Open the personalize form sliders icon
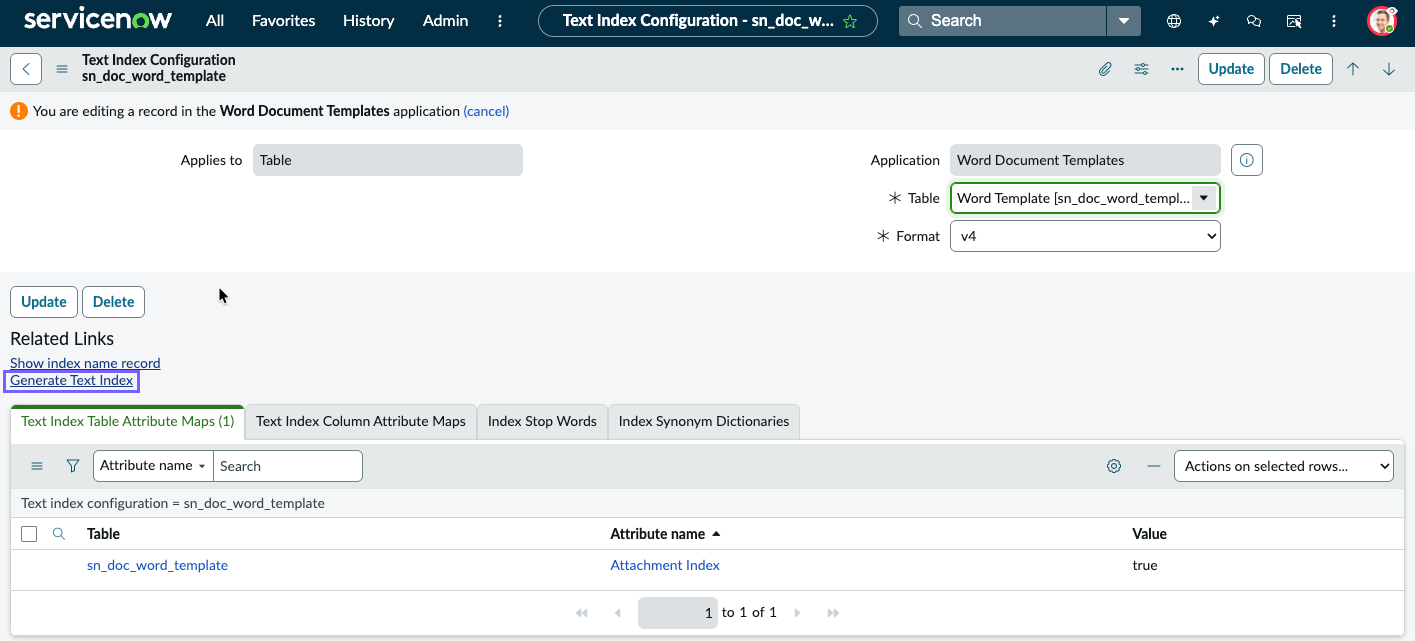1415x641 pixels. (1141, 69)
